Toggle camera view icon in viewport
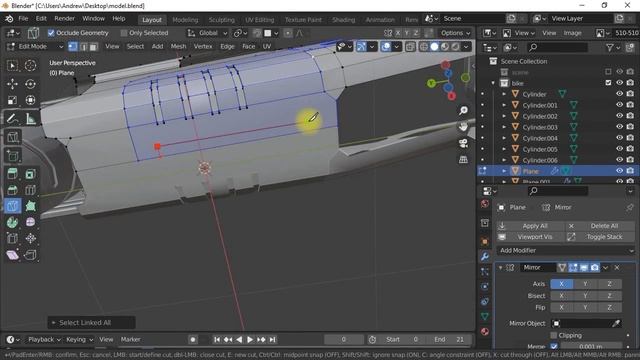The width and height of the screenshot is (640, 360). pyautogui.click(x=463, y=143)
